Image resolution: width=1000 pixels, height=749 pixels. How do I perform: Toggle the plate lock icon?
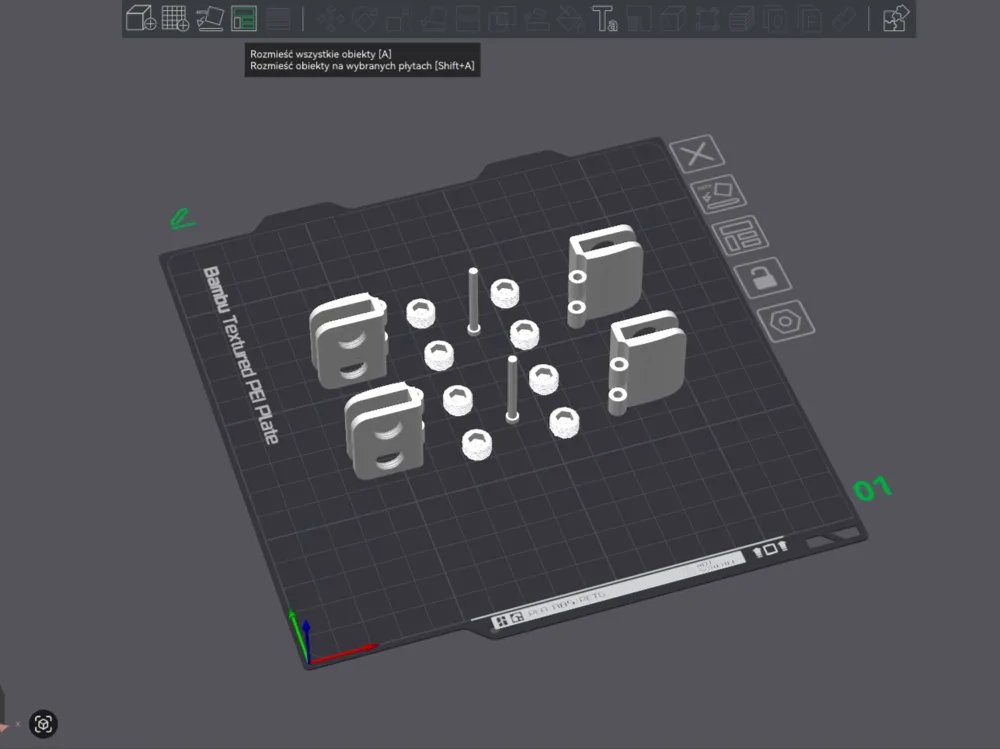(x=763, y=278)
